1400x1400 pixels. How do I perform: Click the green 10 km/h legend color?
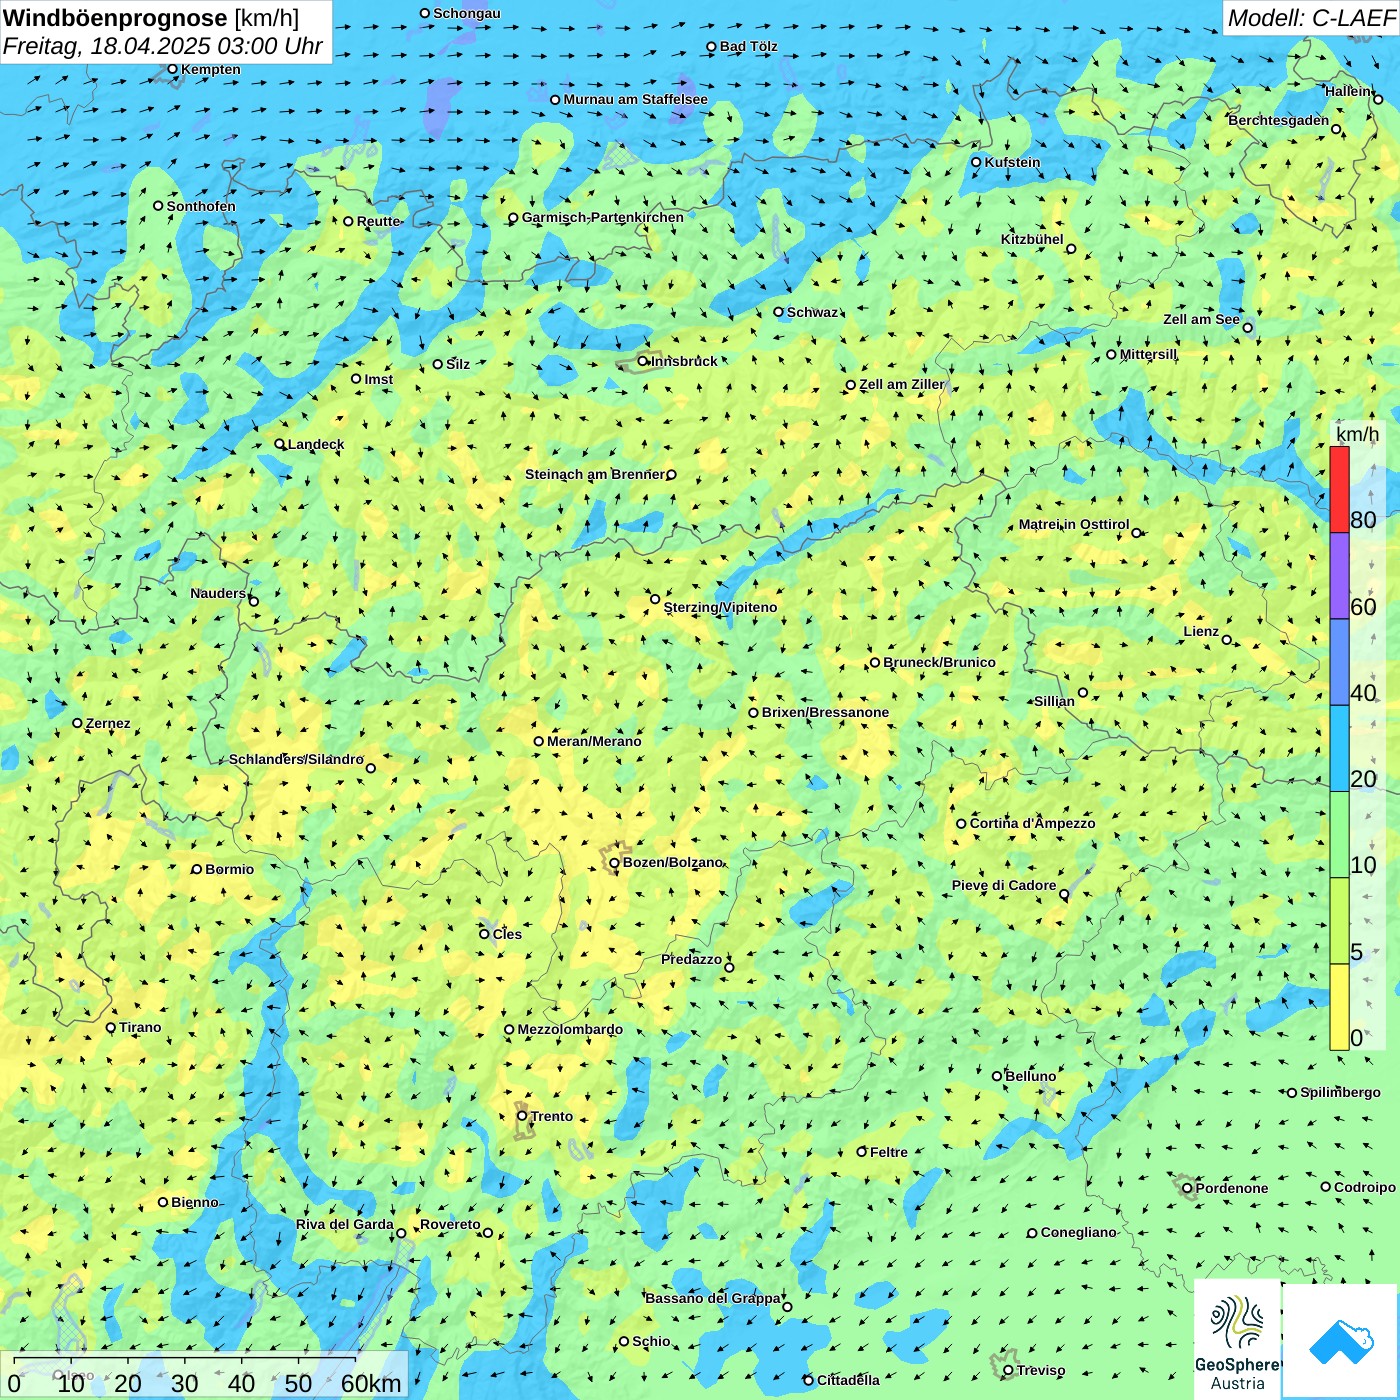(x=1339, y=835)
